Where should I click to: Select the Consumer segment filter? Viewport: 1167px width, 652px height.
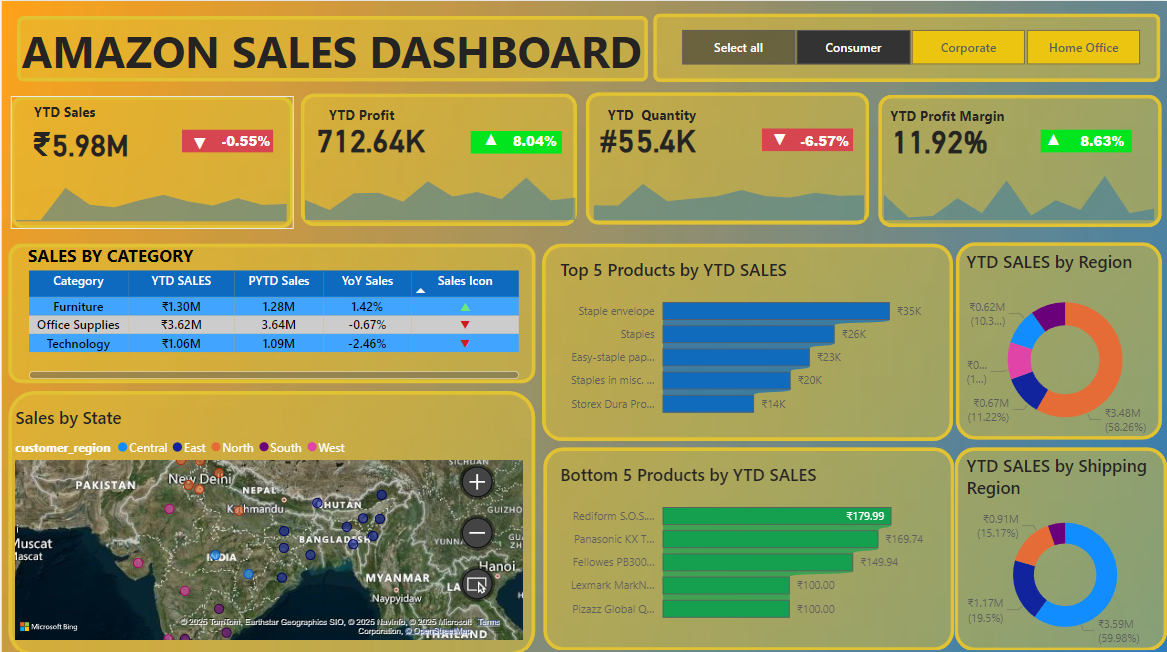tap(853, 47)
